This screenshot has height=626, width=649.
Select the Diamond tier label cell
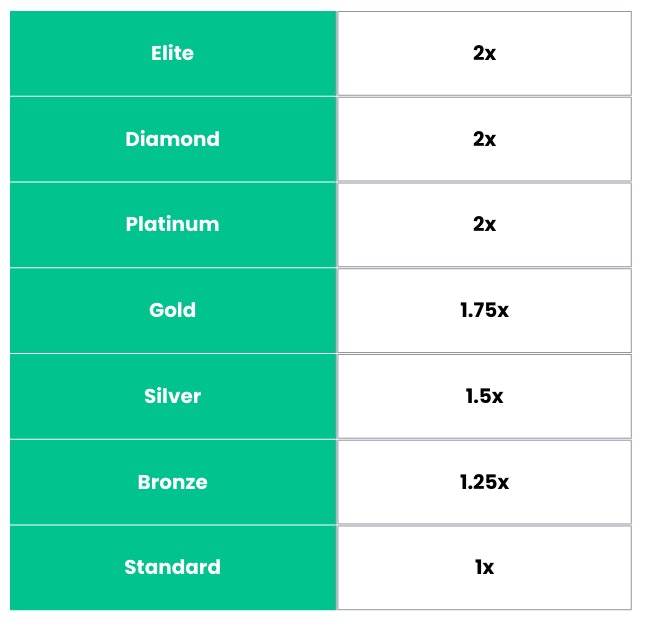(x=173, y=139)
